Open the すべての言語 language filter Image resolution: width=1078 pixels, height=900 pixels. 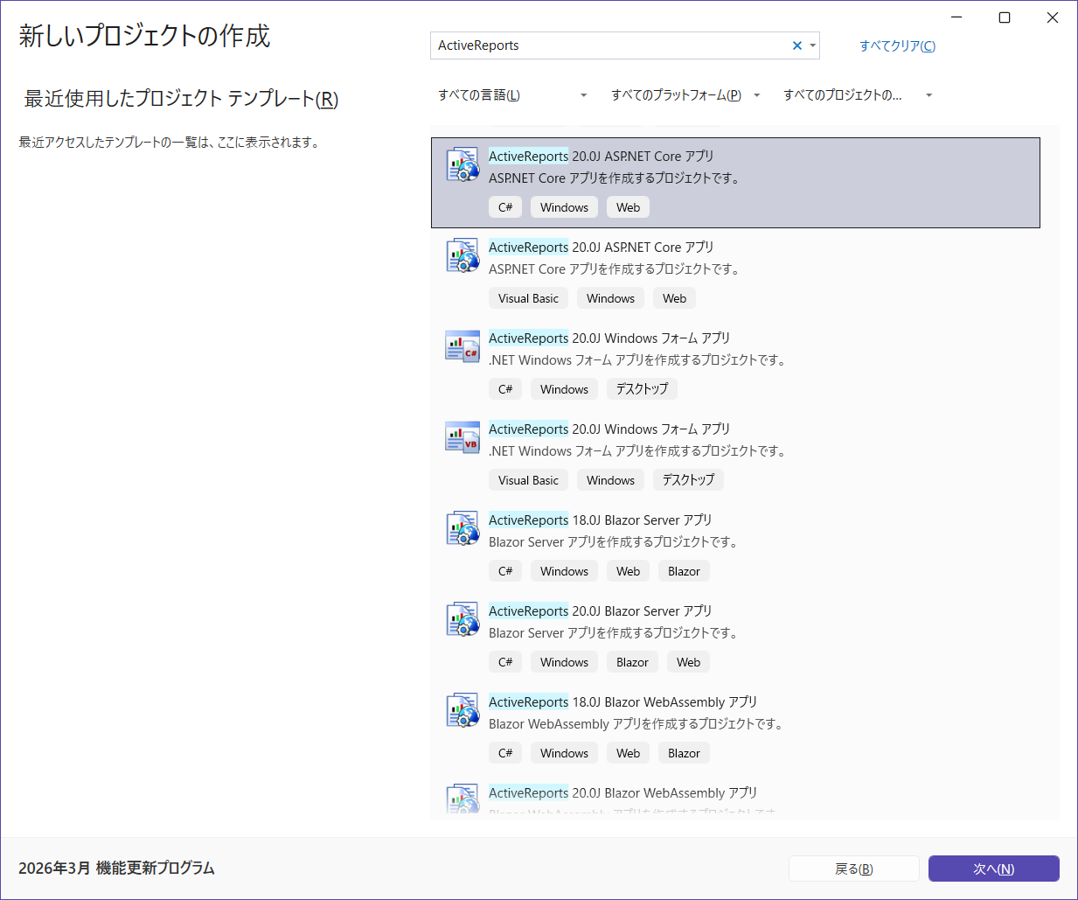pos(512,95)
